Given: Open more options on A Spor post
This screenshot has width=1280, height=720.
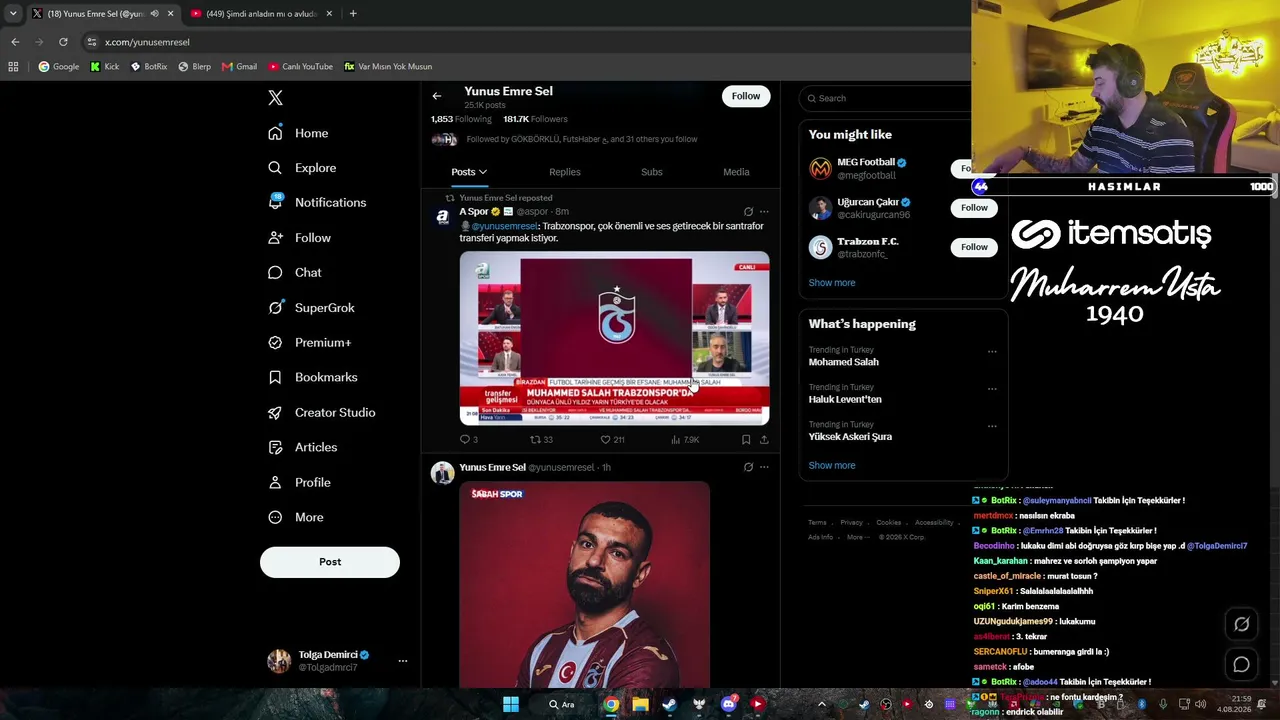Looking at the screenshot, I should coord(764,212).
